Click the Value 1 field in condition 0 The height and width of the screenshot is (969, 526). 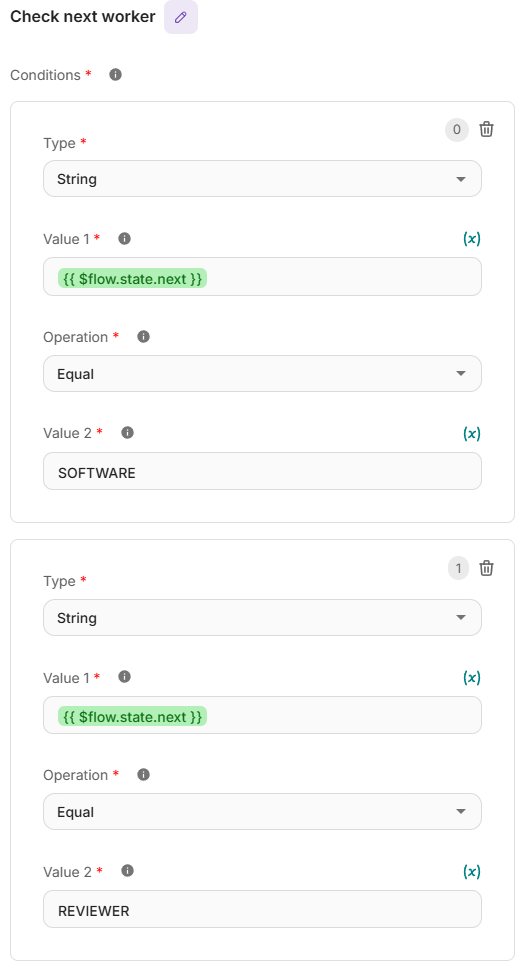point(262,277)
